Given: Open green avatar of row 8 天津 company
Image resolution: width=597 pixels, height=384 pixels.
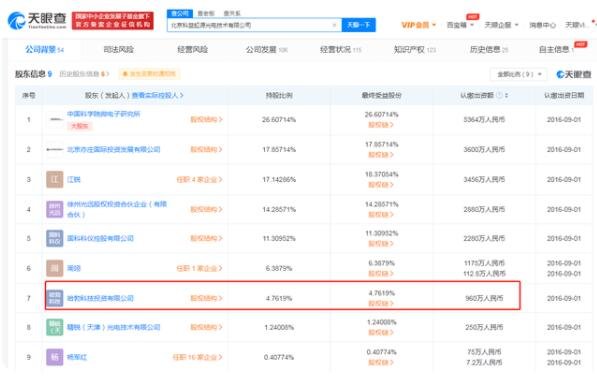Looking at the screenshot, I should [x=55, y=327].
